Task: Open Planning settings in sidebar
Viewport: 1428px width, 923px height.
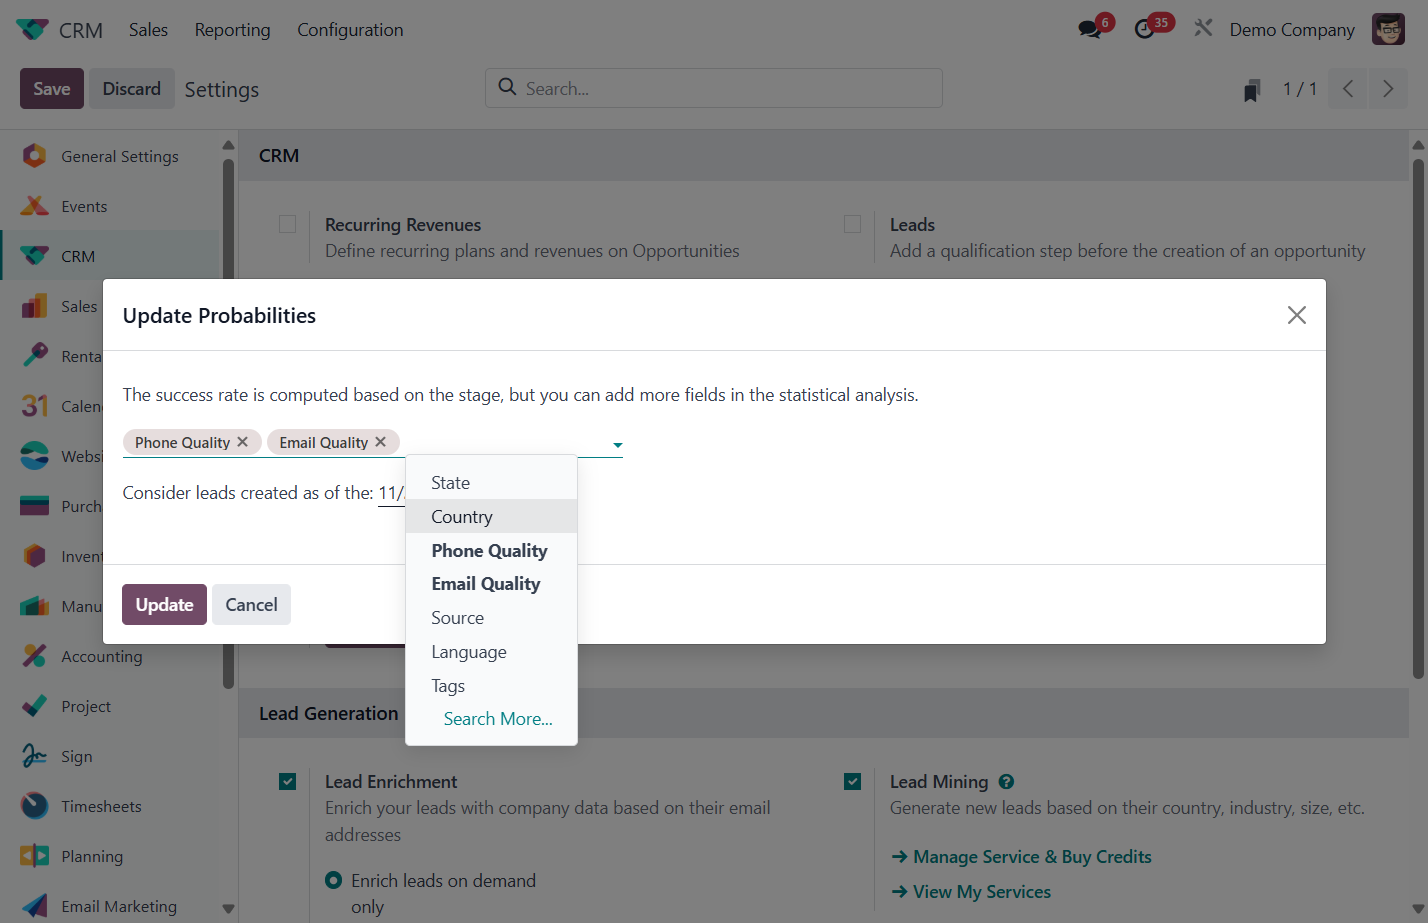Action: pos(110,856)
